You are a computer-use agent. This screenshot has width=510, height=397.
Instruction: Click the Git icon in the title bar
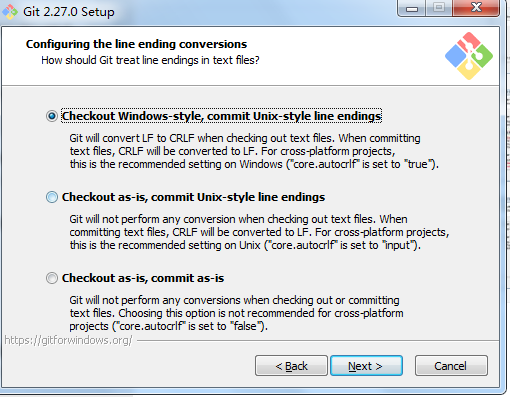point(10,12)
